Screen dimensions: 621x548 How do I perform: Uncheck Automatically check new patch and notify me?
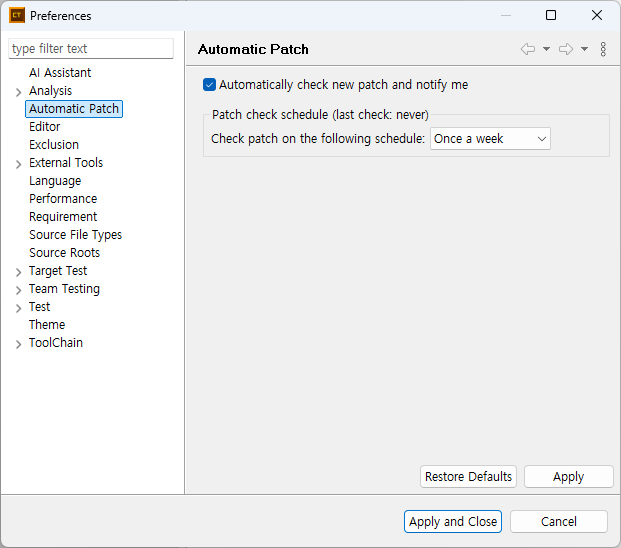(x=209, y=85)
